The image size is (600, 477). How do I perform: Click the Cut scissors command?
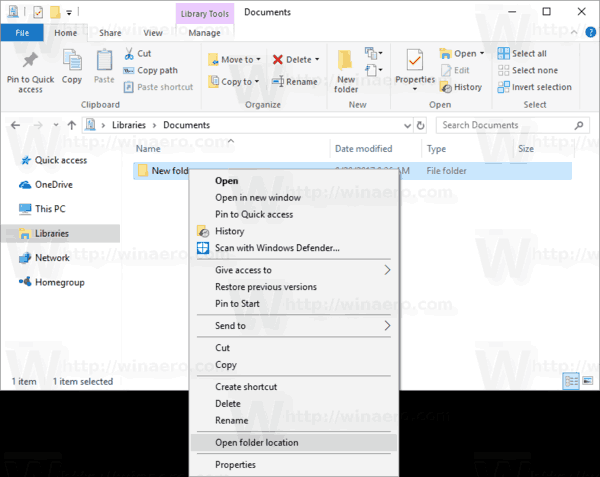(138, 54)
